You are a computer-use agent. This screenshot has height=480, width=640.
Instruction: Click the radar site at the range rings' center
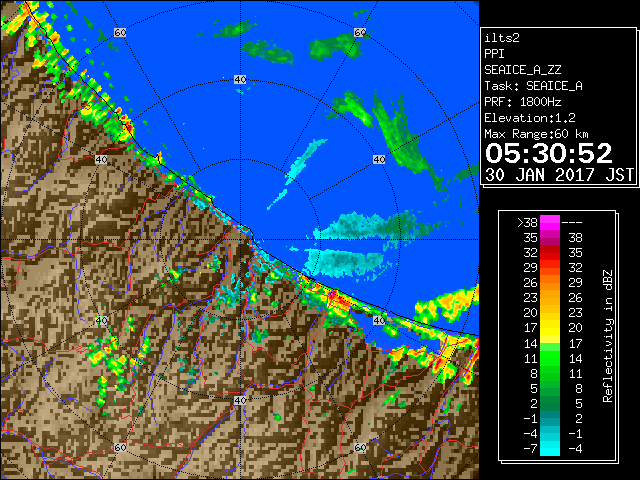(240, 240)
